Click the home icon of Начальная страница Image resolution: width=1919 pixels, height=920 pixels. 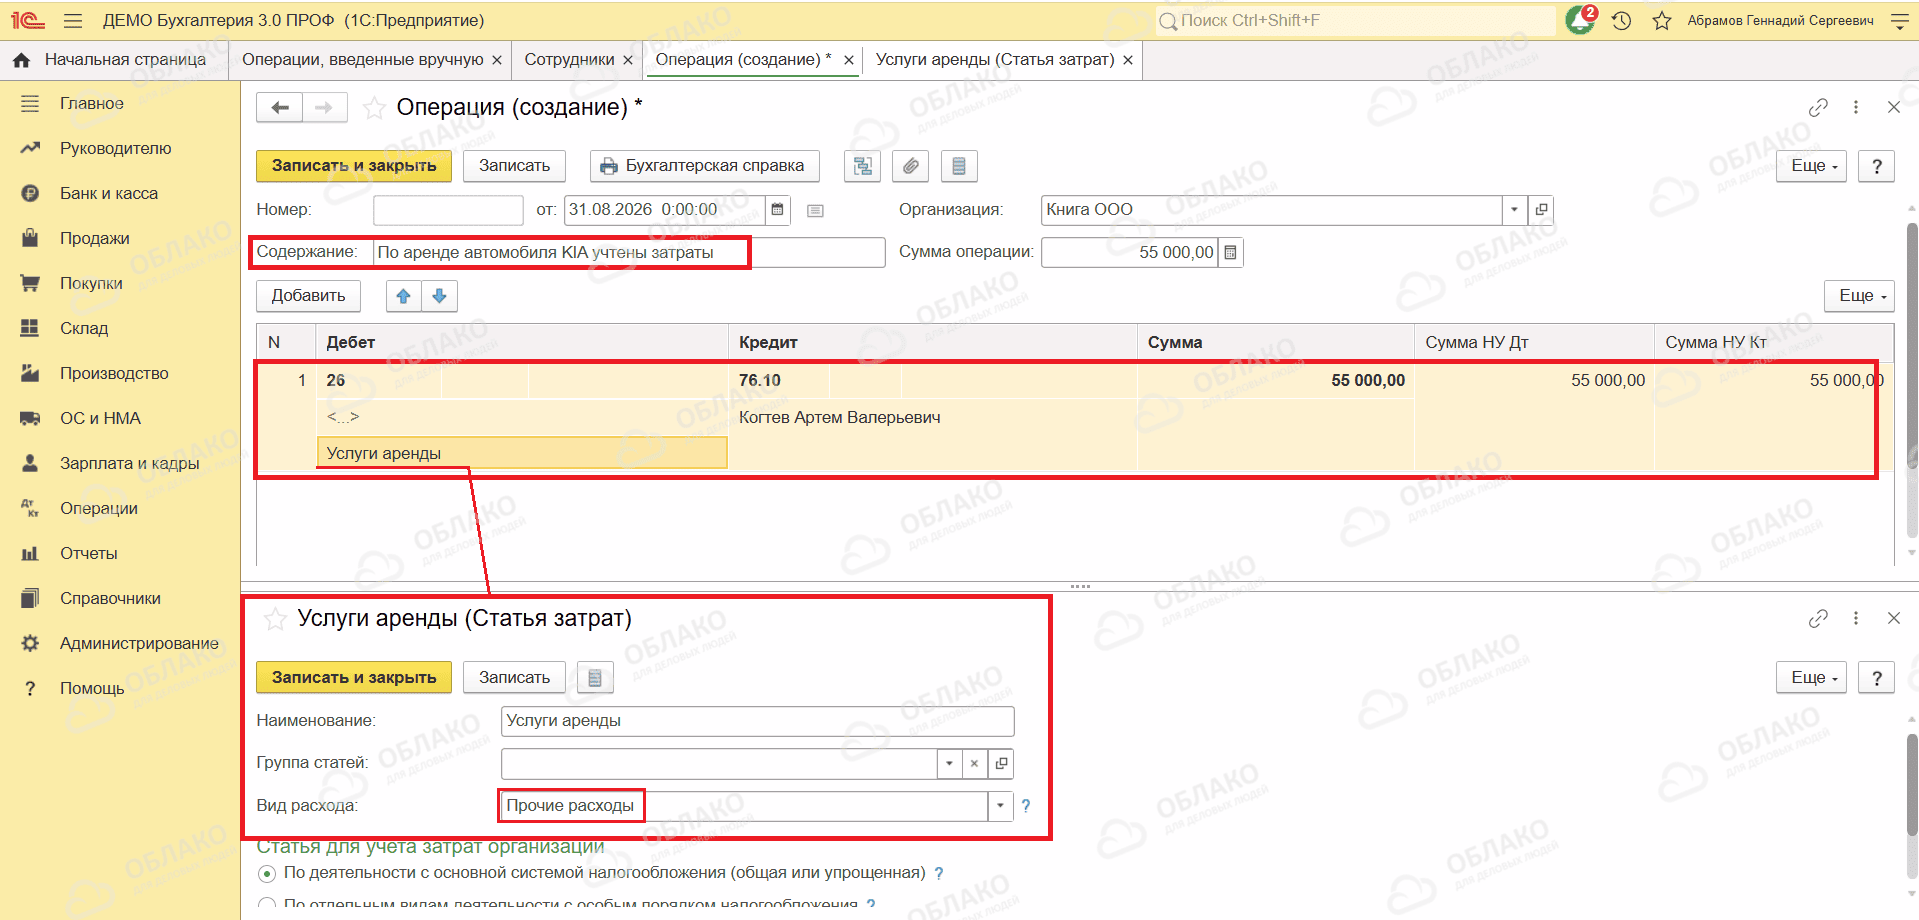(x=21, y=60)
